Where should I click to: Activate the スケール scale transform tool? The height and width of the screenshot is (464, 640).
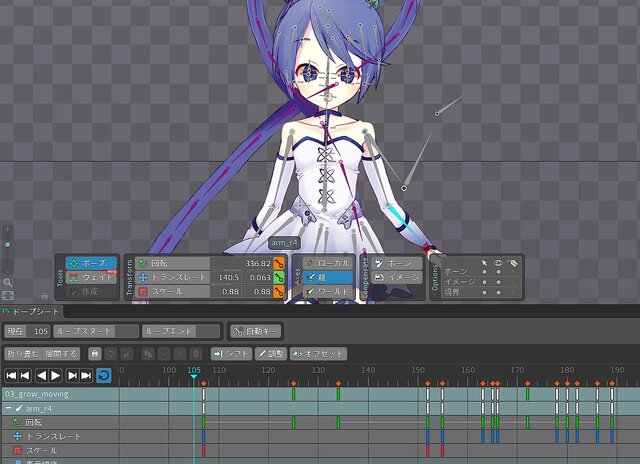pyautogui.click(x=172, y=291)
